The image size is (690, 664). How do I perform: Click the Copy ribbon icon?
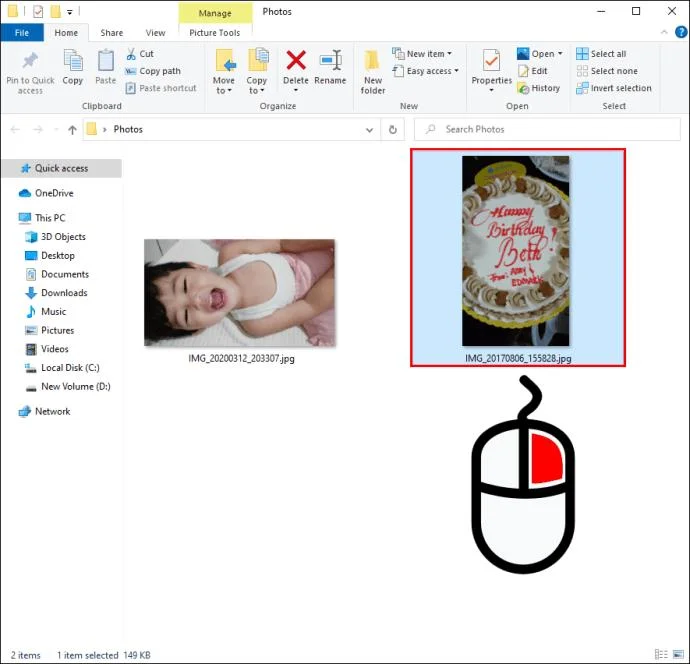pos(73,61)
